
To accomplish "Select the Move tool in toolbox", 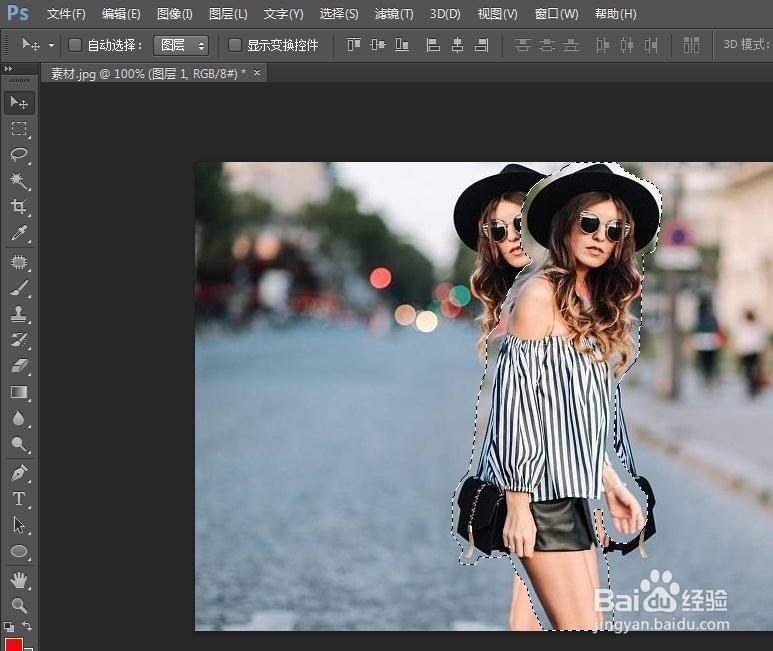I will point(19,103).
